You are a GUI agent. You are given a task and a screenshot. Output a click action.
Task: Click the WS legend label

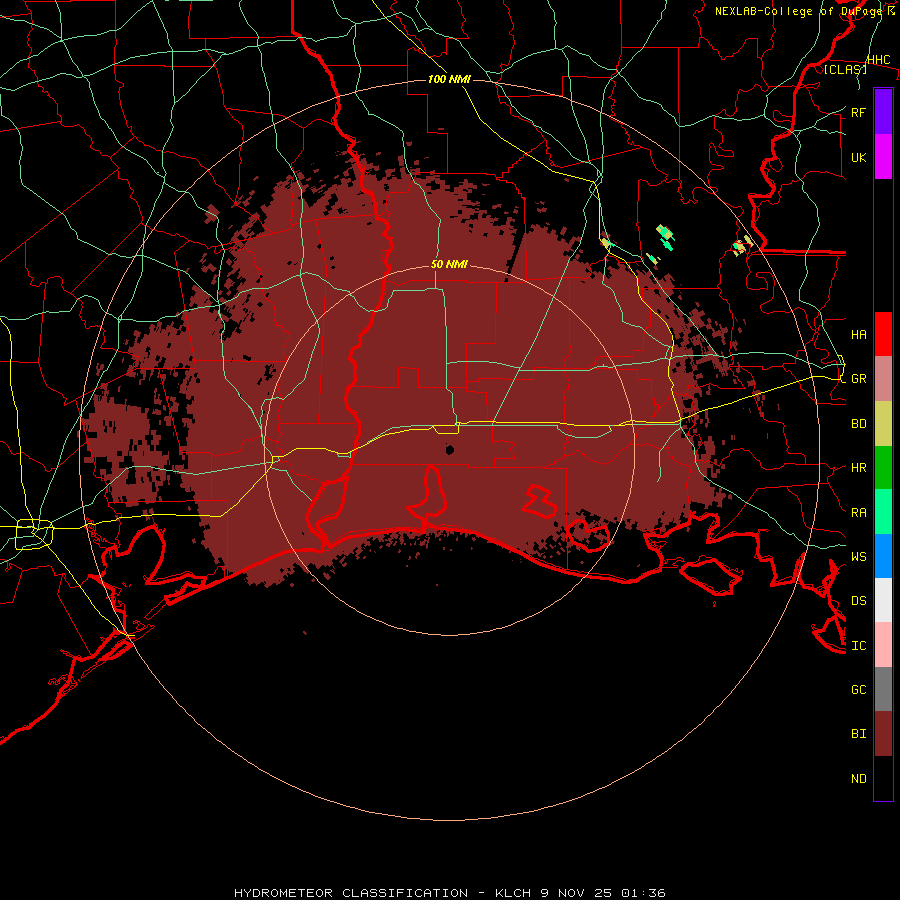[858, 556]
